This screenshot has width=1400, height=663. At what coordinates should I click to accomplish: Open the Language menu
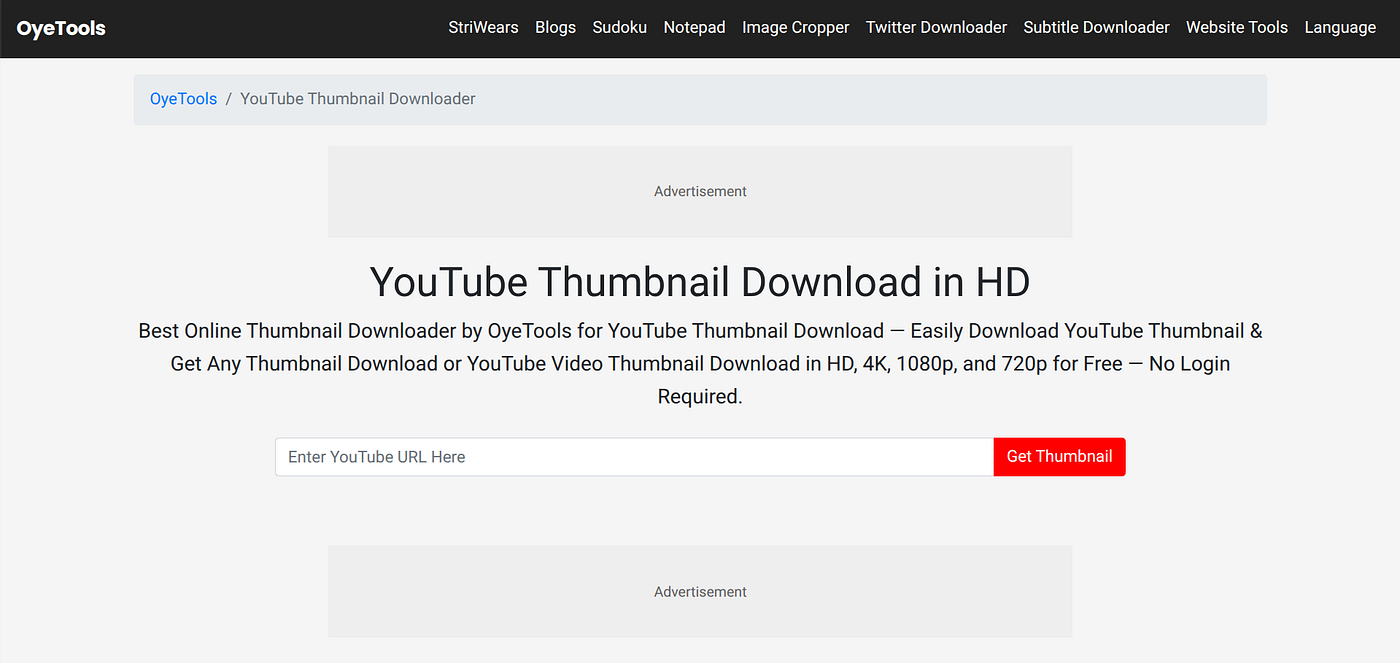tap(1340, 28)
